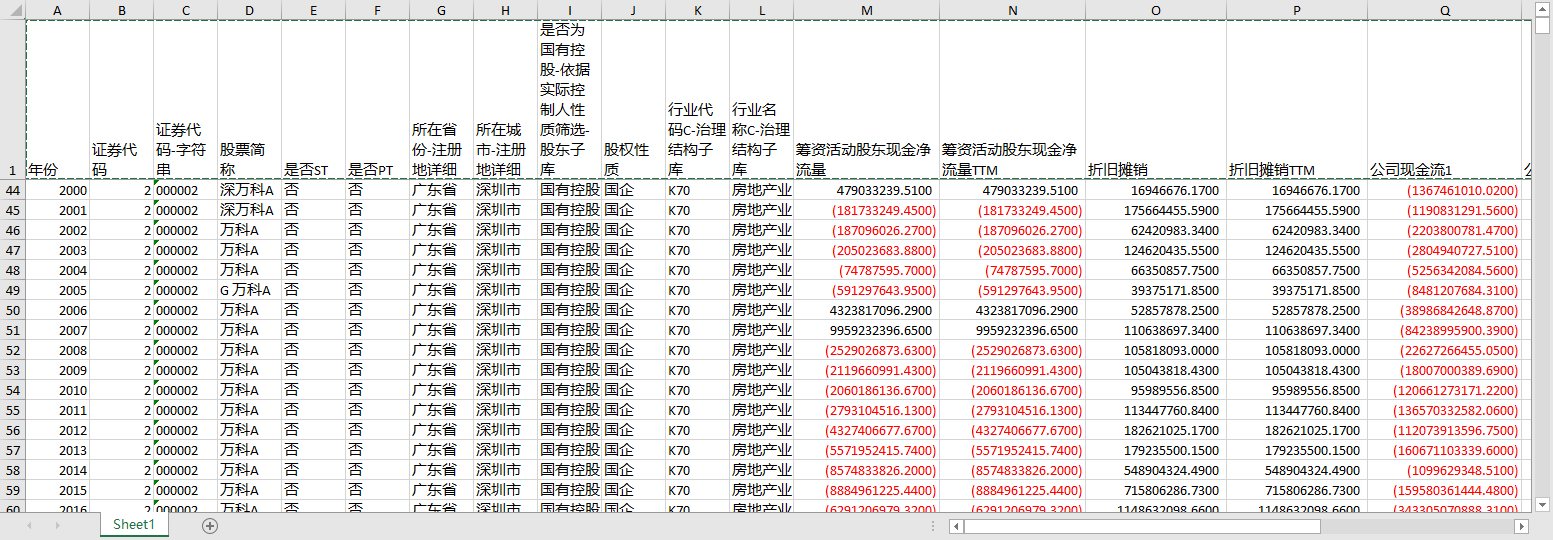Add a new sheet with the plus button
Screen dimensions: 1553x540
tap(210, 526)
